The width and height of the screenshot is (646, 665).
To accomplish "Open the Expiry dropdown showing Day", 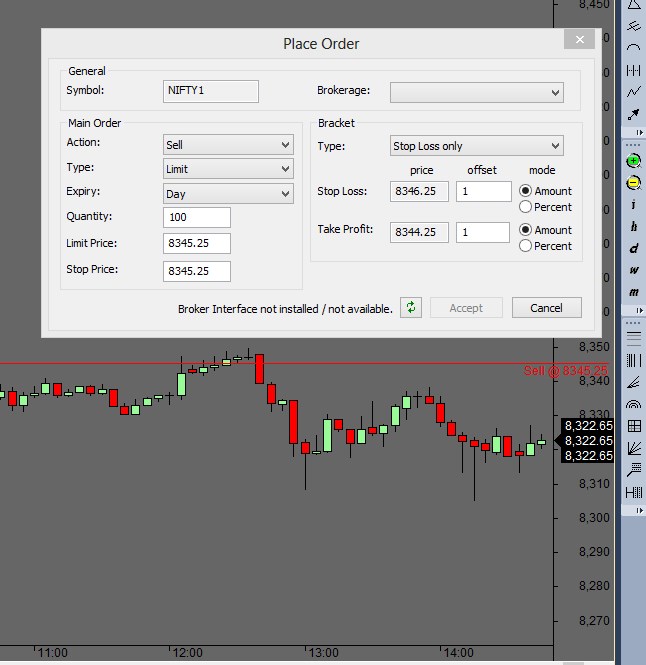I will [228, 194].
